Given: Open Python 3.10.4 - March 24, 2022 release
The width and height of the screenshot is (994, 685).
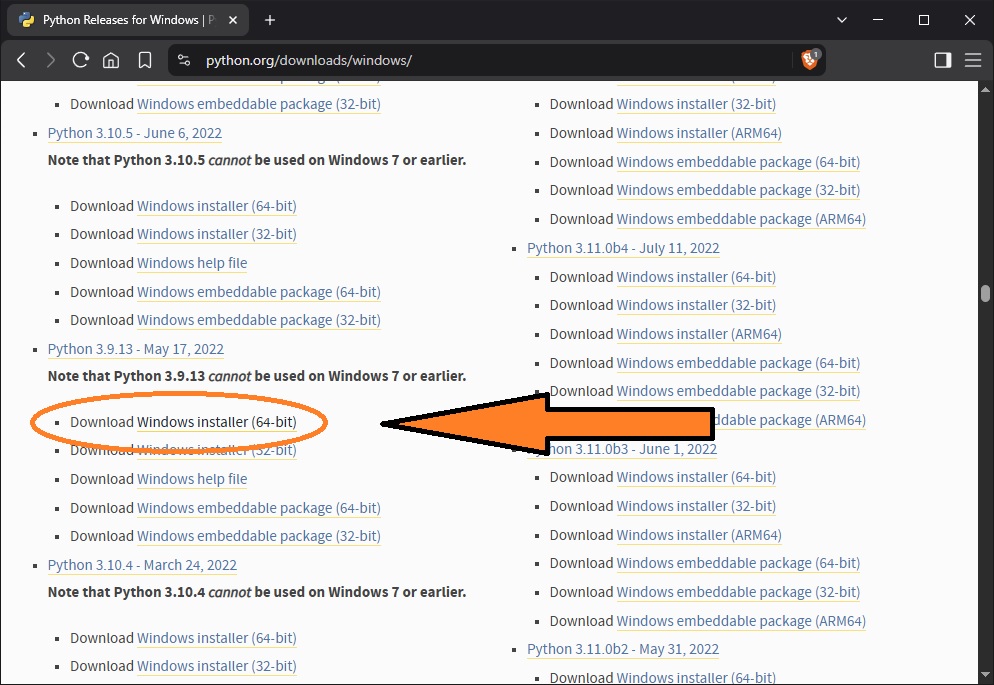Looking at the screenshot, I should tap(142, 565).
